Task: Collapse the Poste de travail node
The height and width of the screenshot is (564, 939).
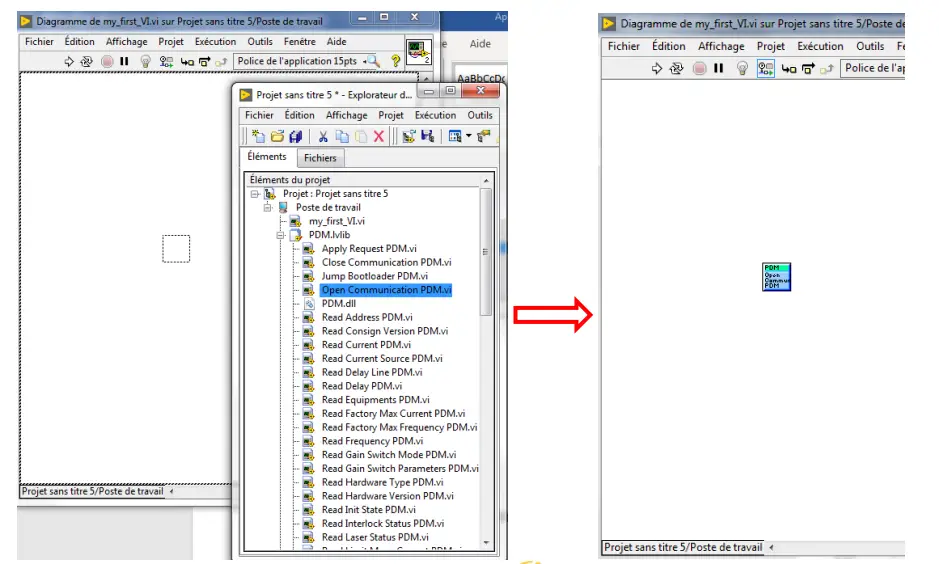Action: tap(268, 208)
